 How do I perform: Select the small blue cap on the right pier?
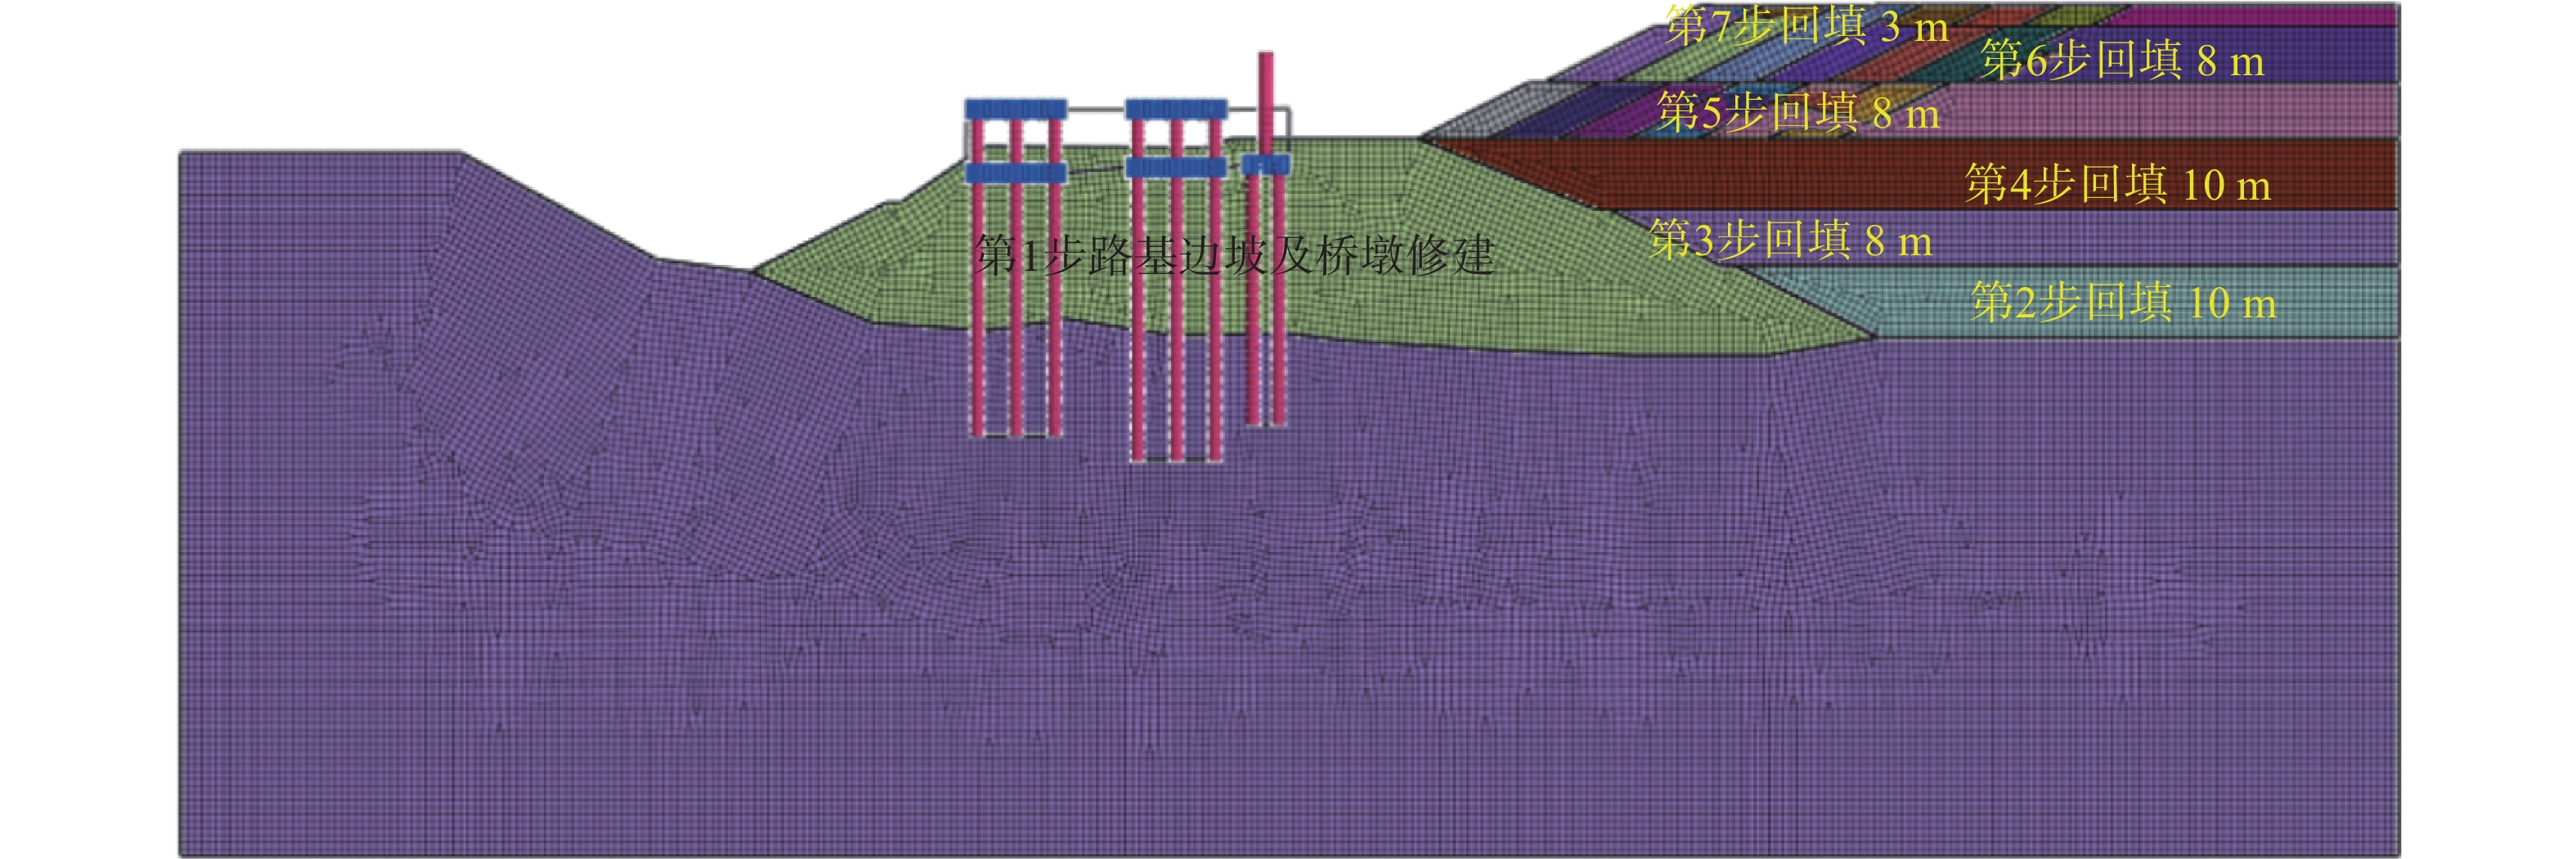(x=1265, y=164)
